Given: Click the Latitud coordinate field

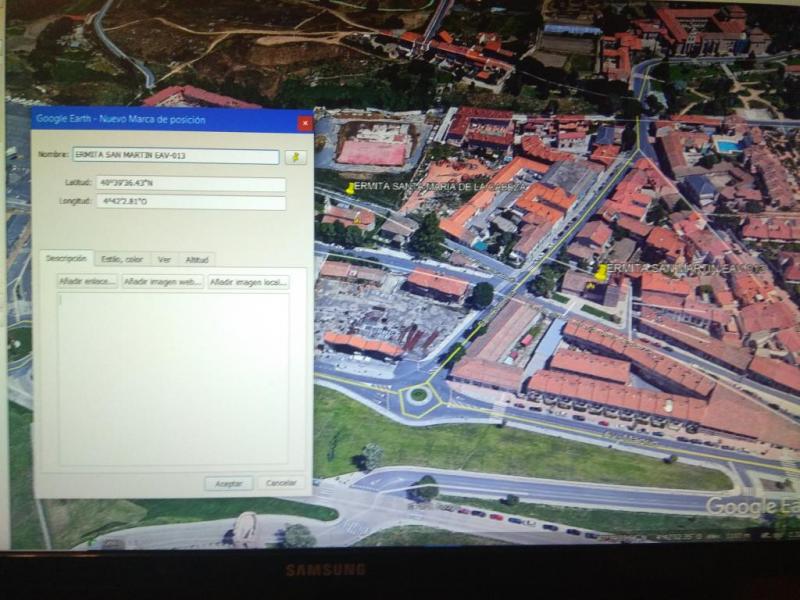Looking at the screenshot, I should [x=190, y=184].
